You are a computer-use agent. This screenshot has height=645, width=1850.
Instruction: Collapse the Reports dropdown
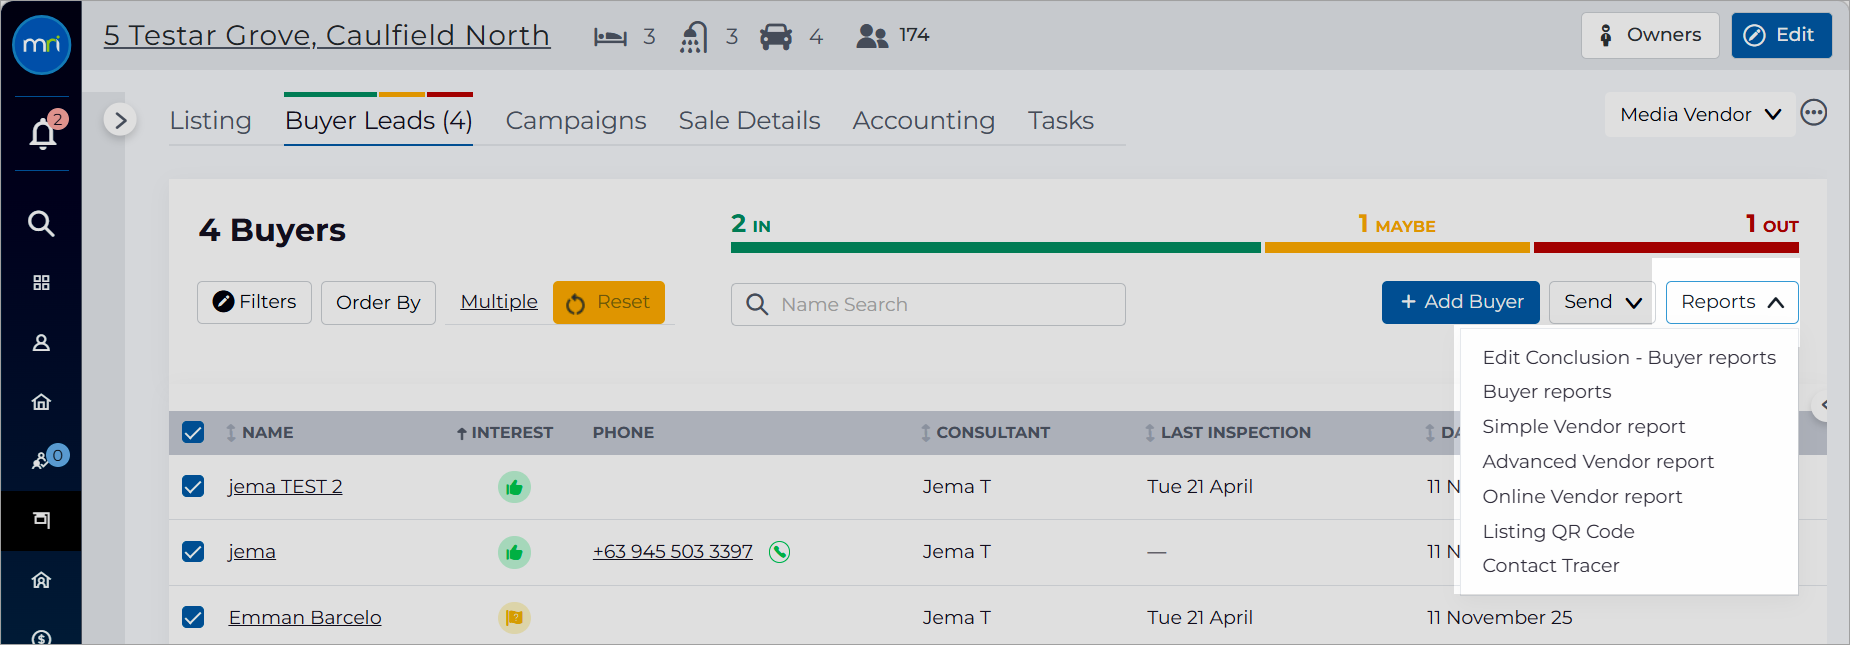tap(1732, 302)
